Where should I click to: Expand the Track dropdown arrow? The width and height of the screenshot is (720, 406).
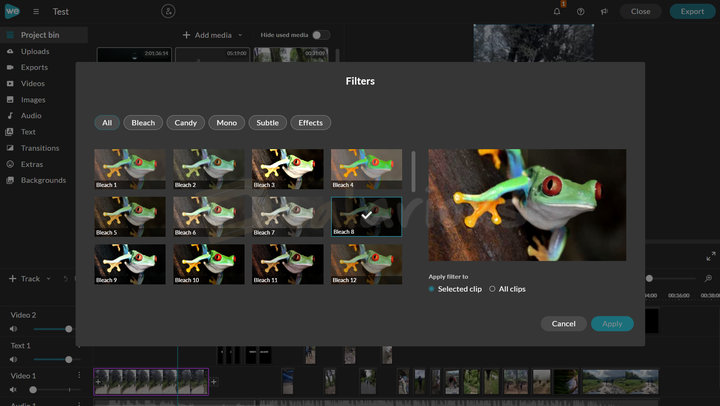[48, 279]
